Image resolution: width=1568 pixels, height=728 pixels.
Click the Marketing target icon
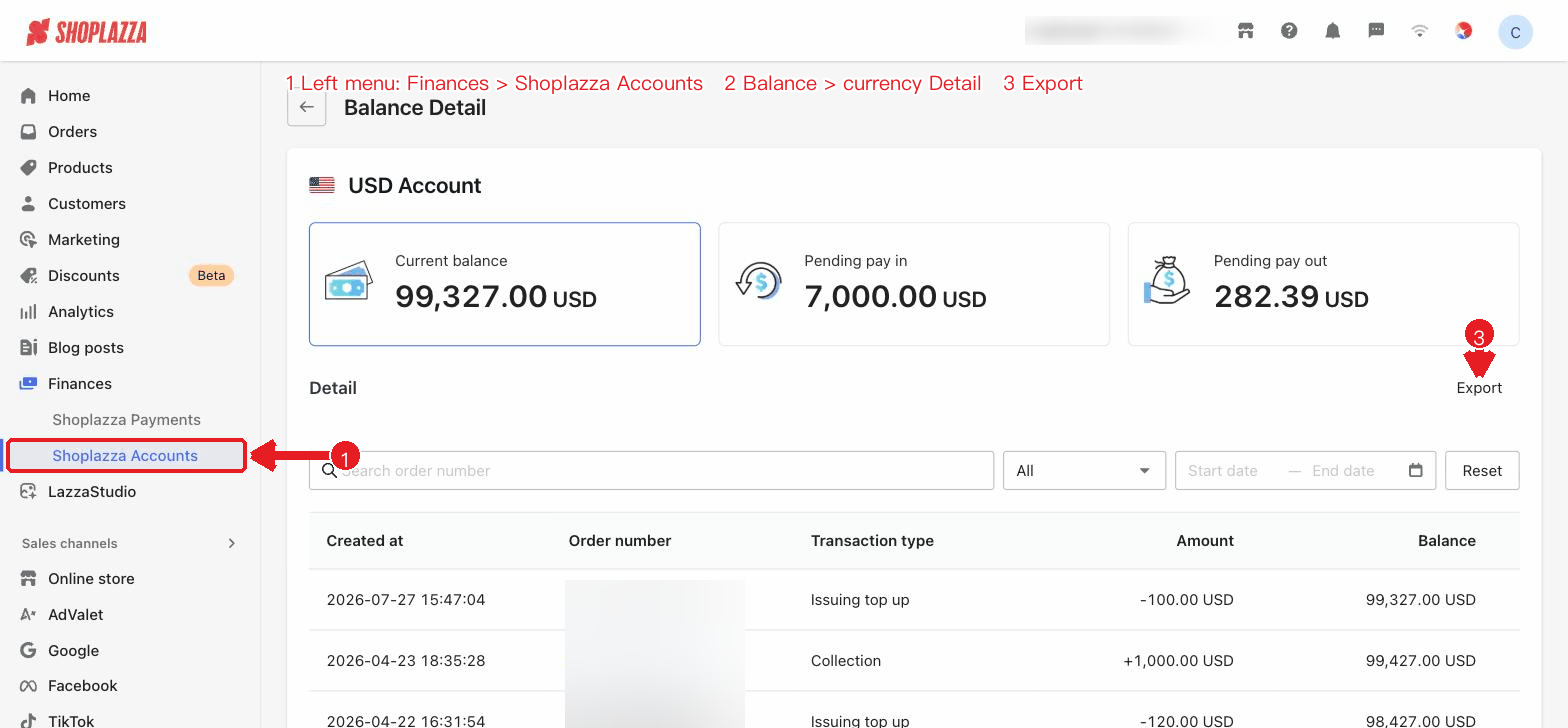28,240
